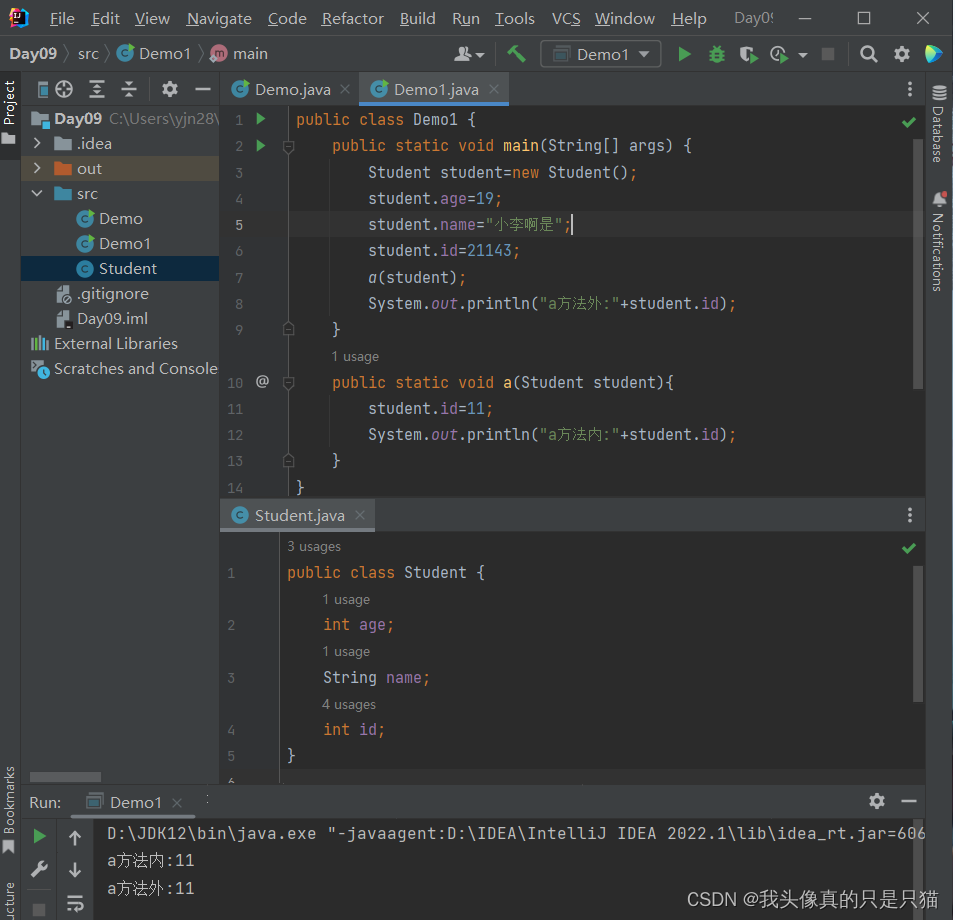Click run gutter arrow on line 1
This screenshot has width=955, height=920.
tap(261, 119)
